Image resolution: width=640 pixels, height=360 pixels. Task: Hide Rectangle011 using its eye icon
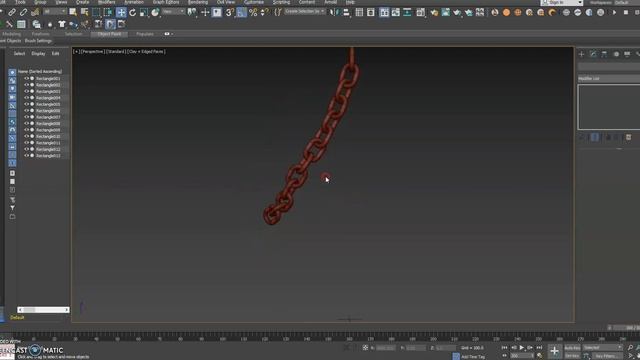click(26, 143)
